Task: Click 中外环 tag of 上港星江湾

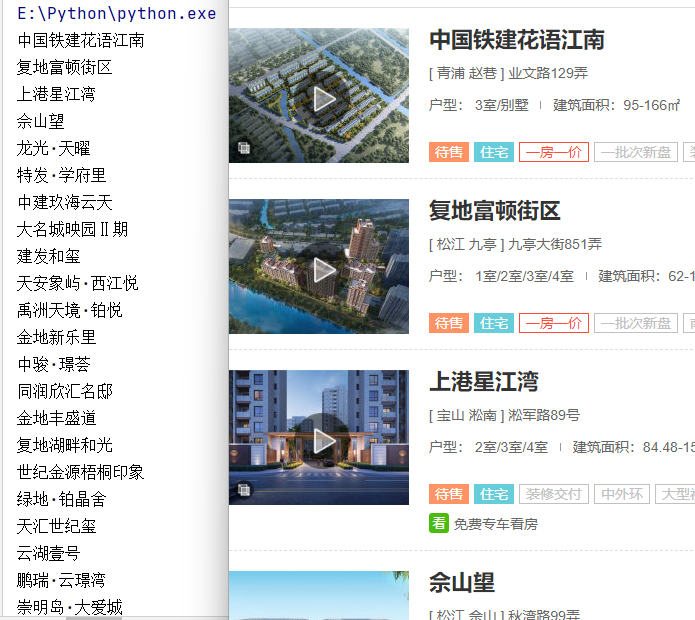Action: pyautogui.click(x=622, y=494)
